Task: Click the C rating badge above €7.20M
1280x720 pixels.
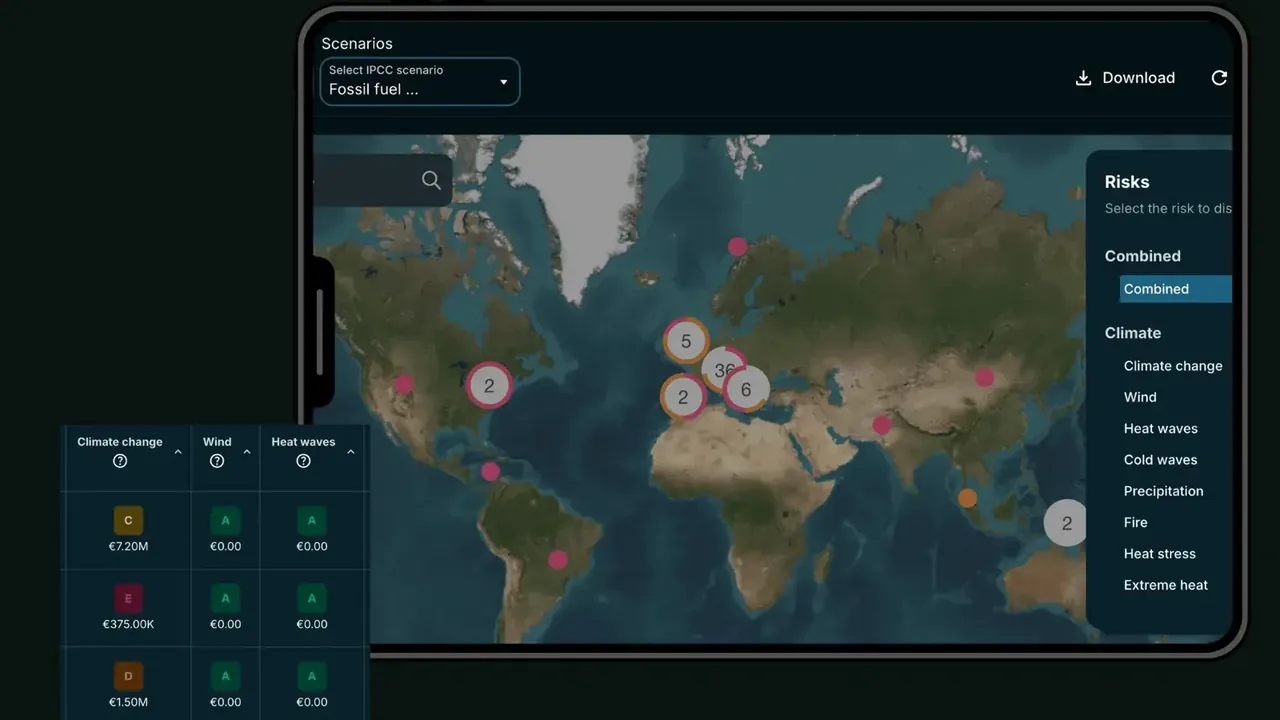Action: point(128,521)
